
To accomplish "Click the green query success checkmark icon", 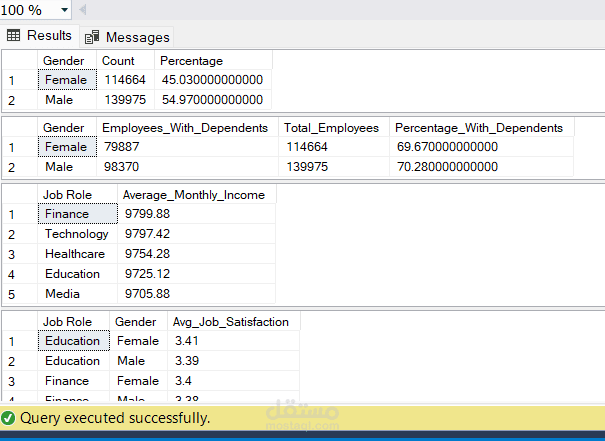I will (x=8, y=418).
